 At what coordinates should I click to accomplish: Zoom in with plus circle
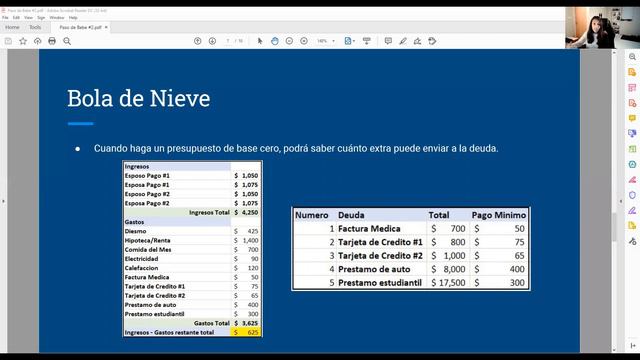(304, 41)
